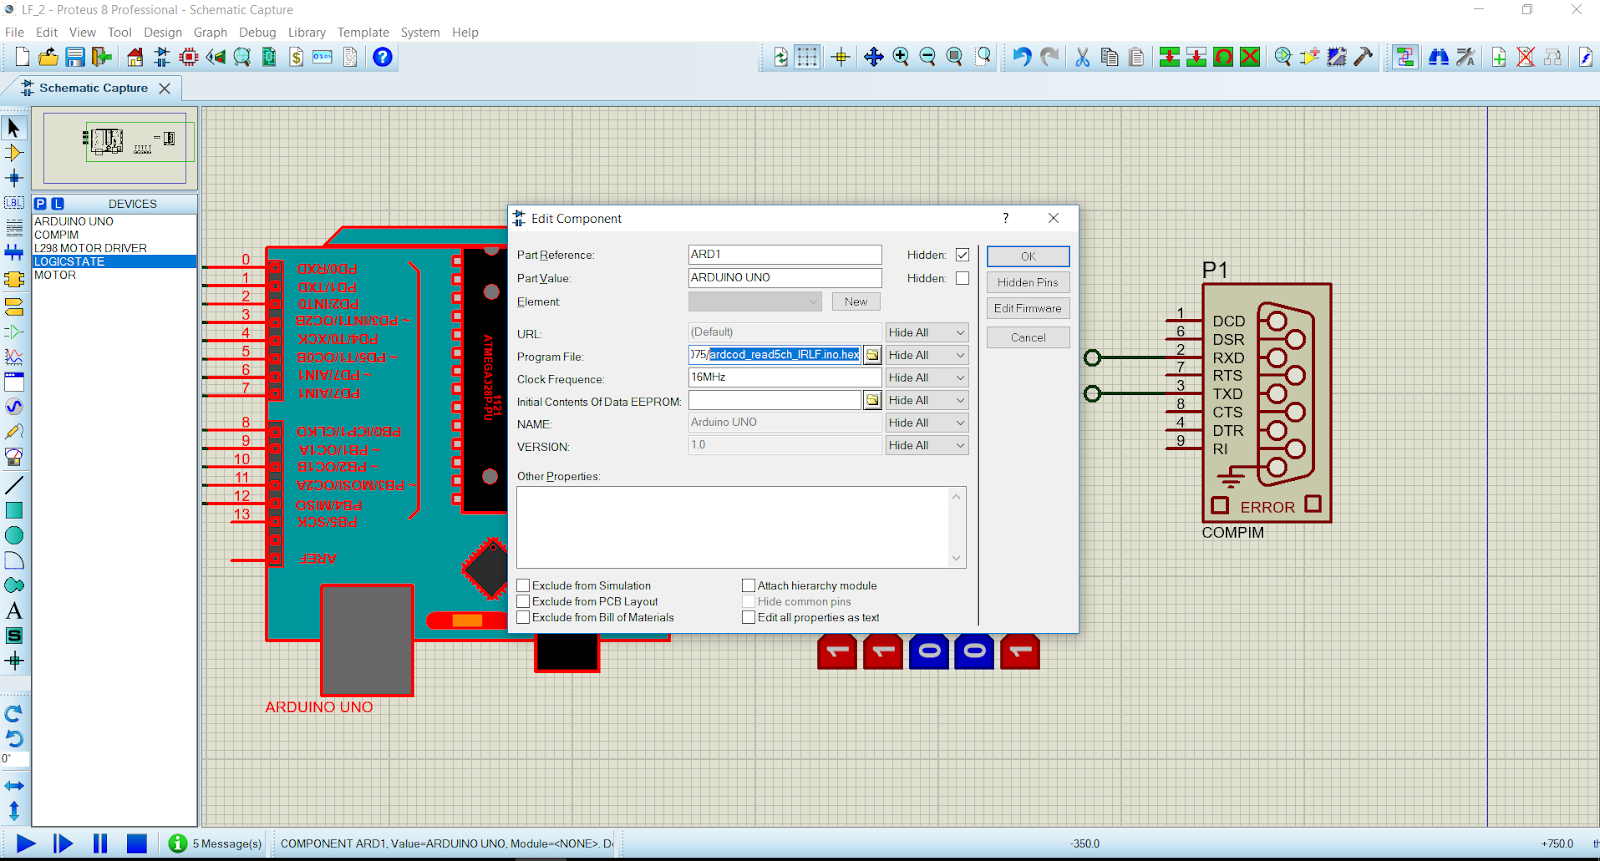Open project using the folder icon
Image resolution: width=1600 pixels, height=861 pixels.
click(x=48, y=57)
